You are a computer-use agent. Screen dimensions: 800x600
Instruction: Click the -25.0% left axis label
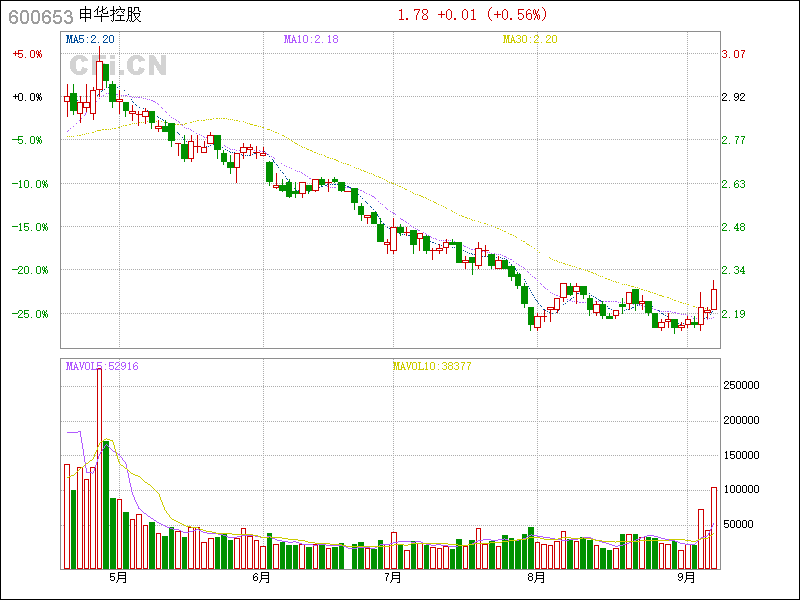point(29,313)
